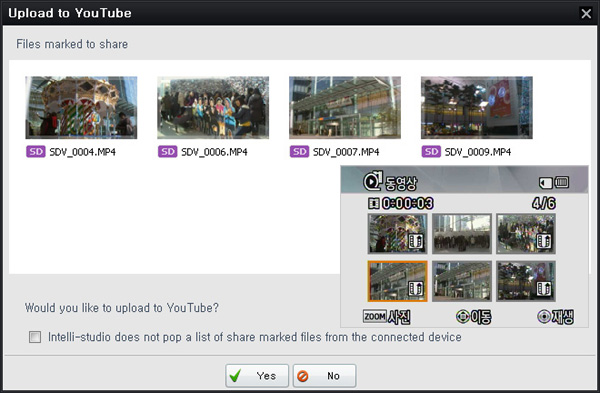Select the SDV_0007.MP4 building thumbnail
The width and height of the screenshot is (600, 393).
coord(345,108)
